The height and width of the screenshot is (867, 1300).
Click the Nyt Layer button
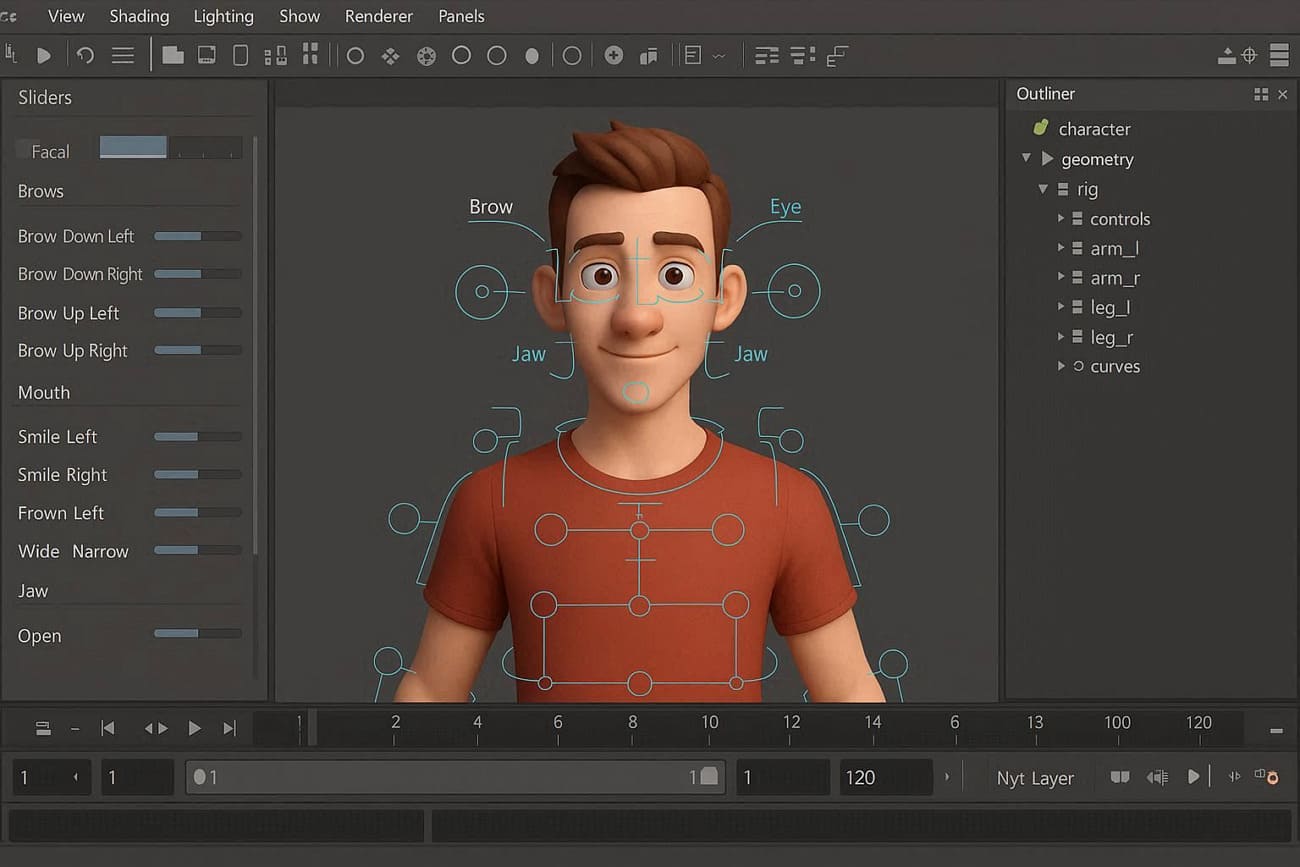pyautogui.click(x=1036, y=777)
